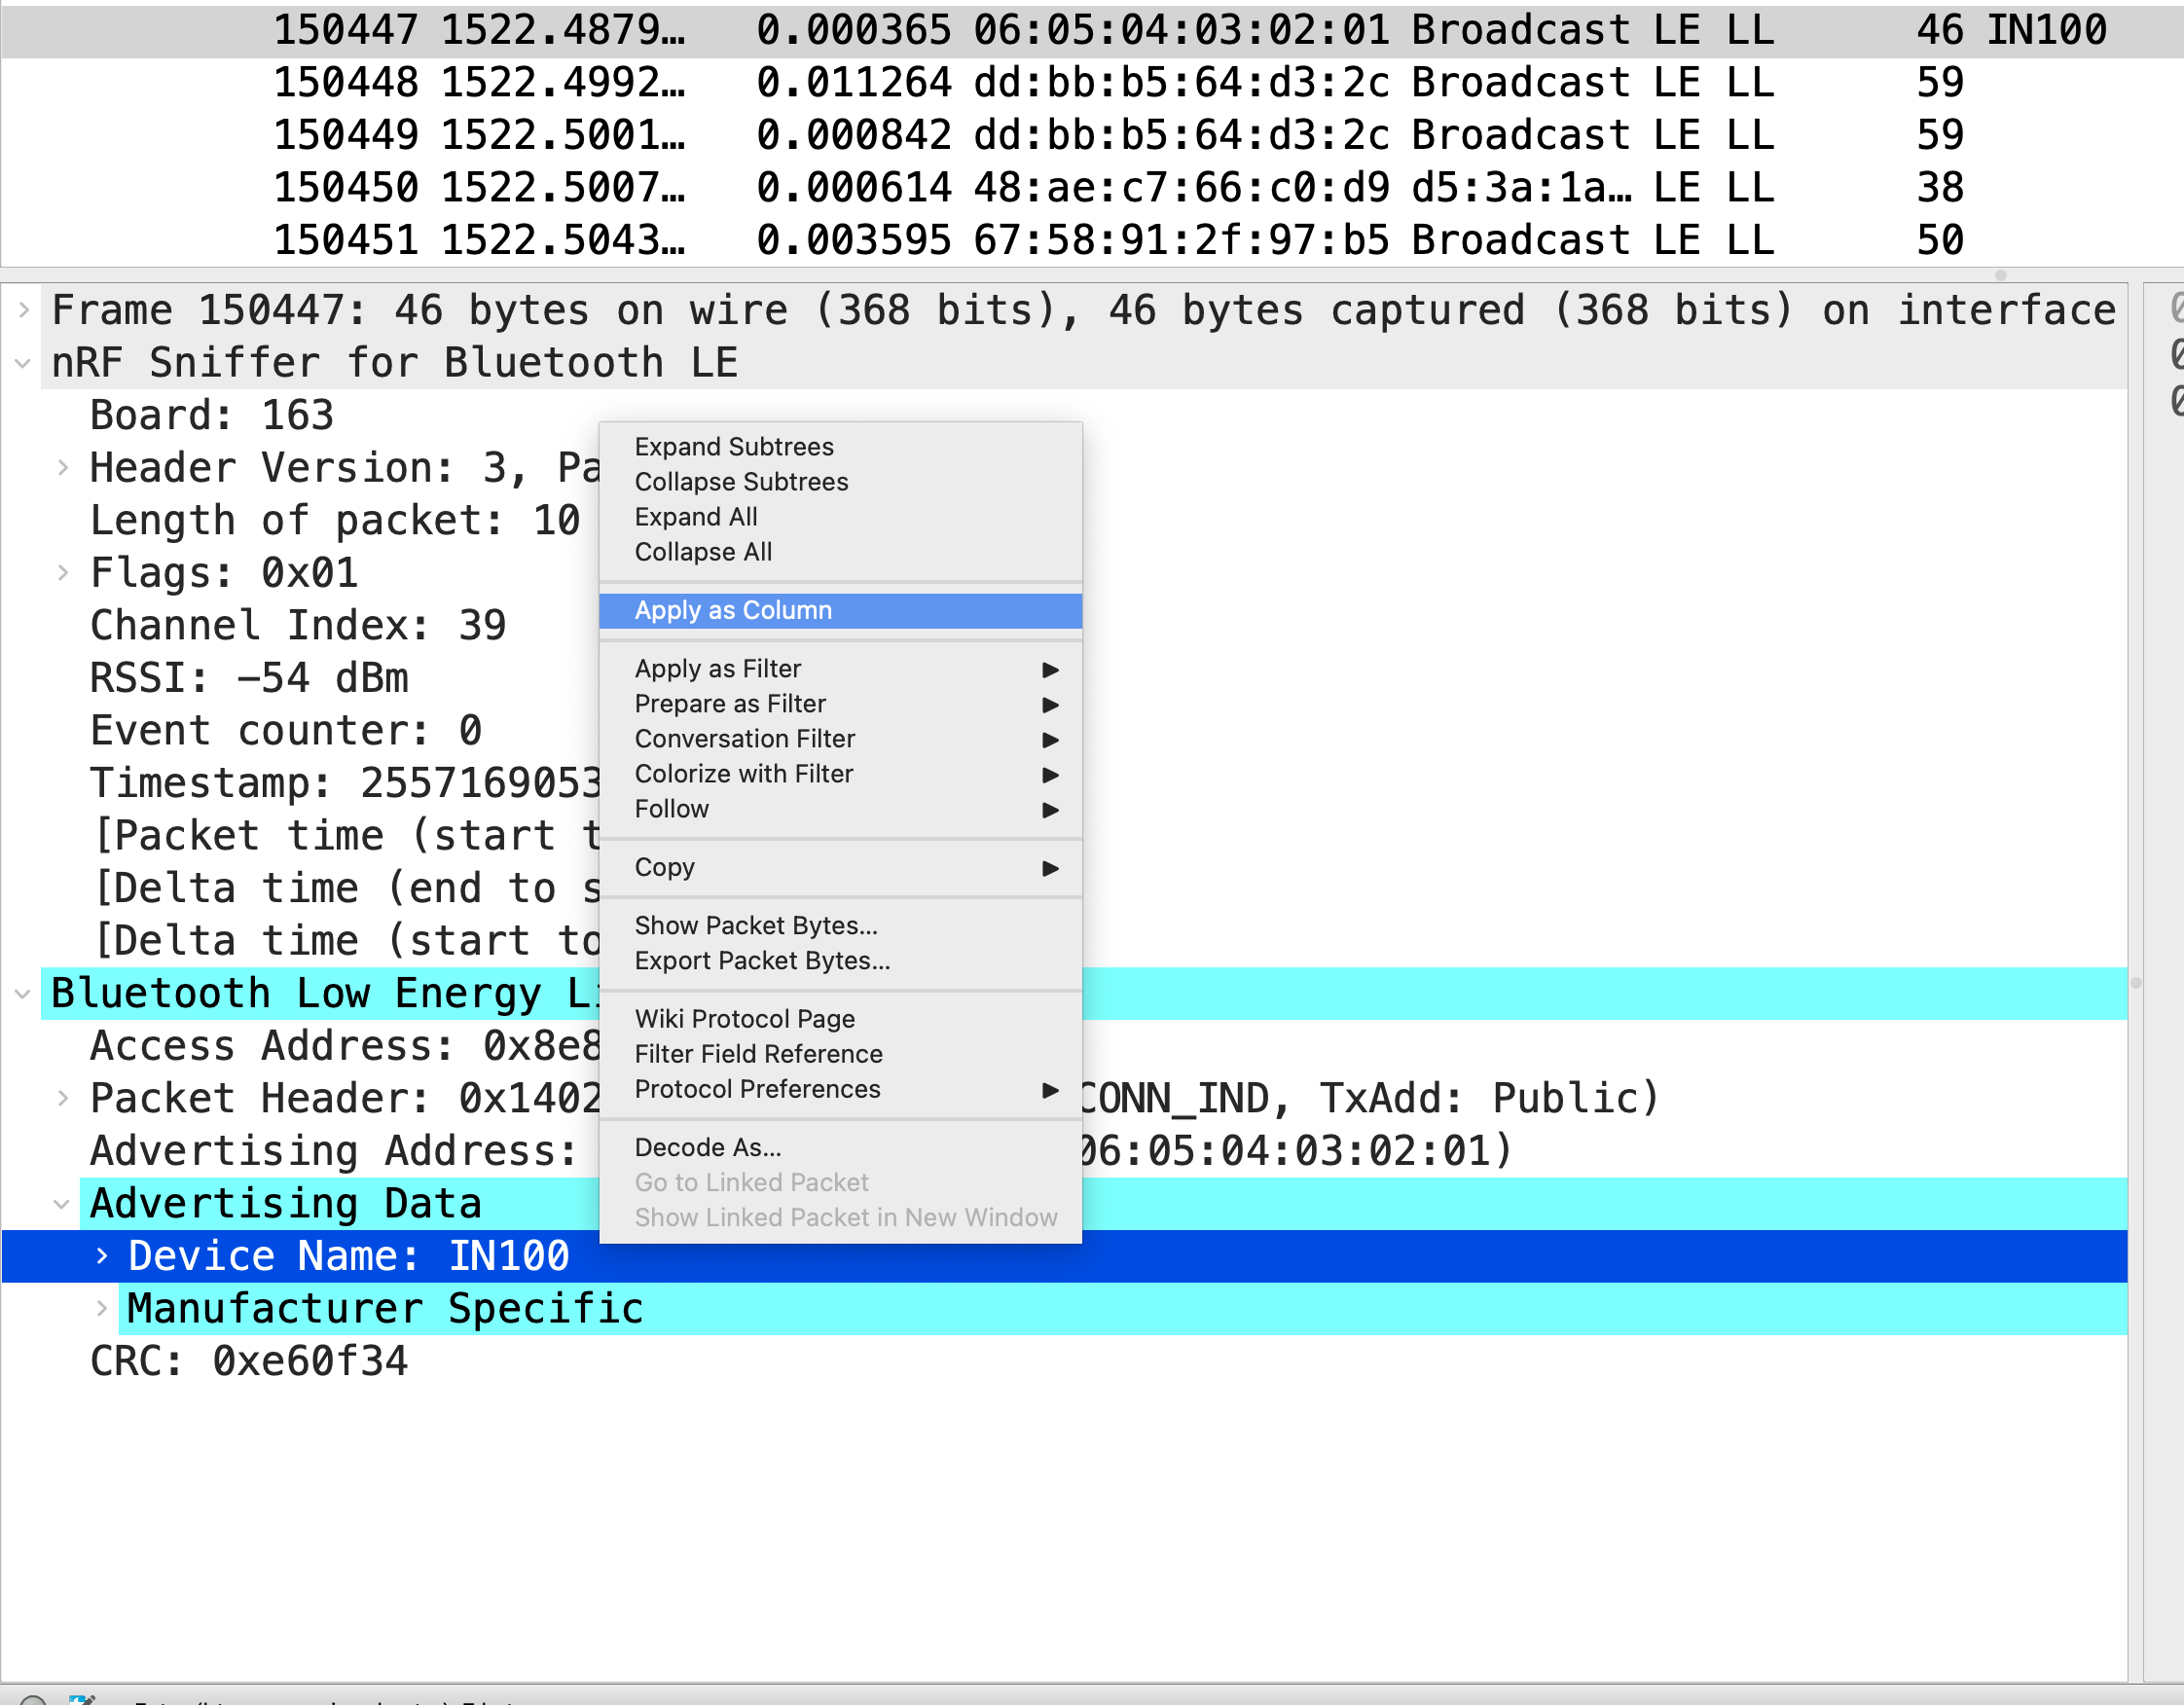
Task: Choose Decode As... from the menu
Action: tap(708, 1148)
